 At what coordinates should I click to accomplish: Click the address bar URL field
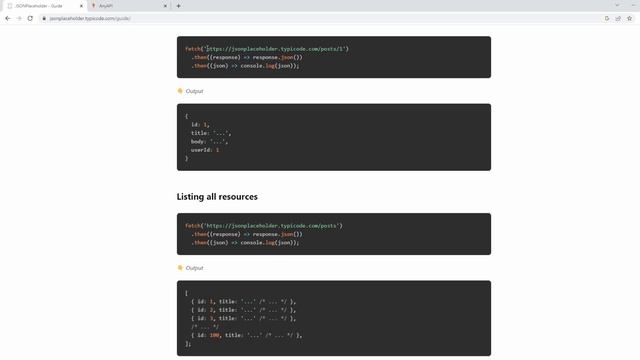pyautogui.click(x=322, y=18)
